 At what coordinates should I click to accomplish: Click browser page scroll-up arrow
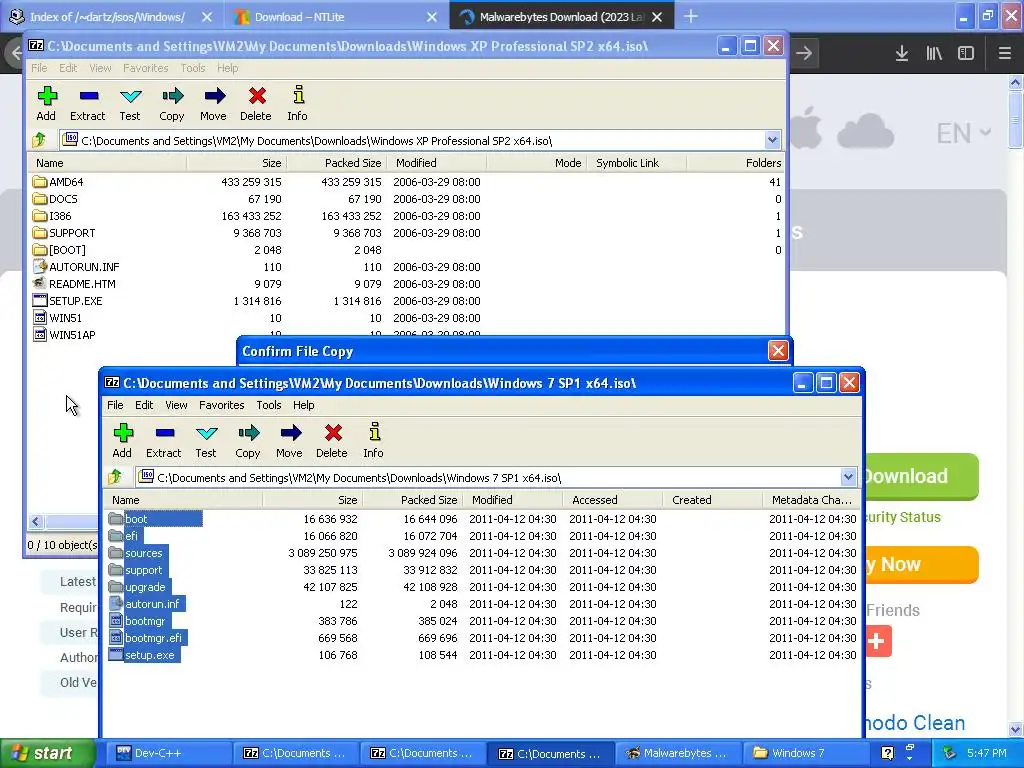[x=1016, y=82]
